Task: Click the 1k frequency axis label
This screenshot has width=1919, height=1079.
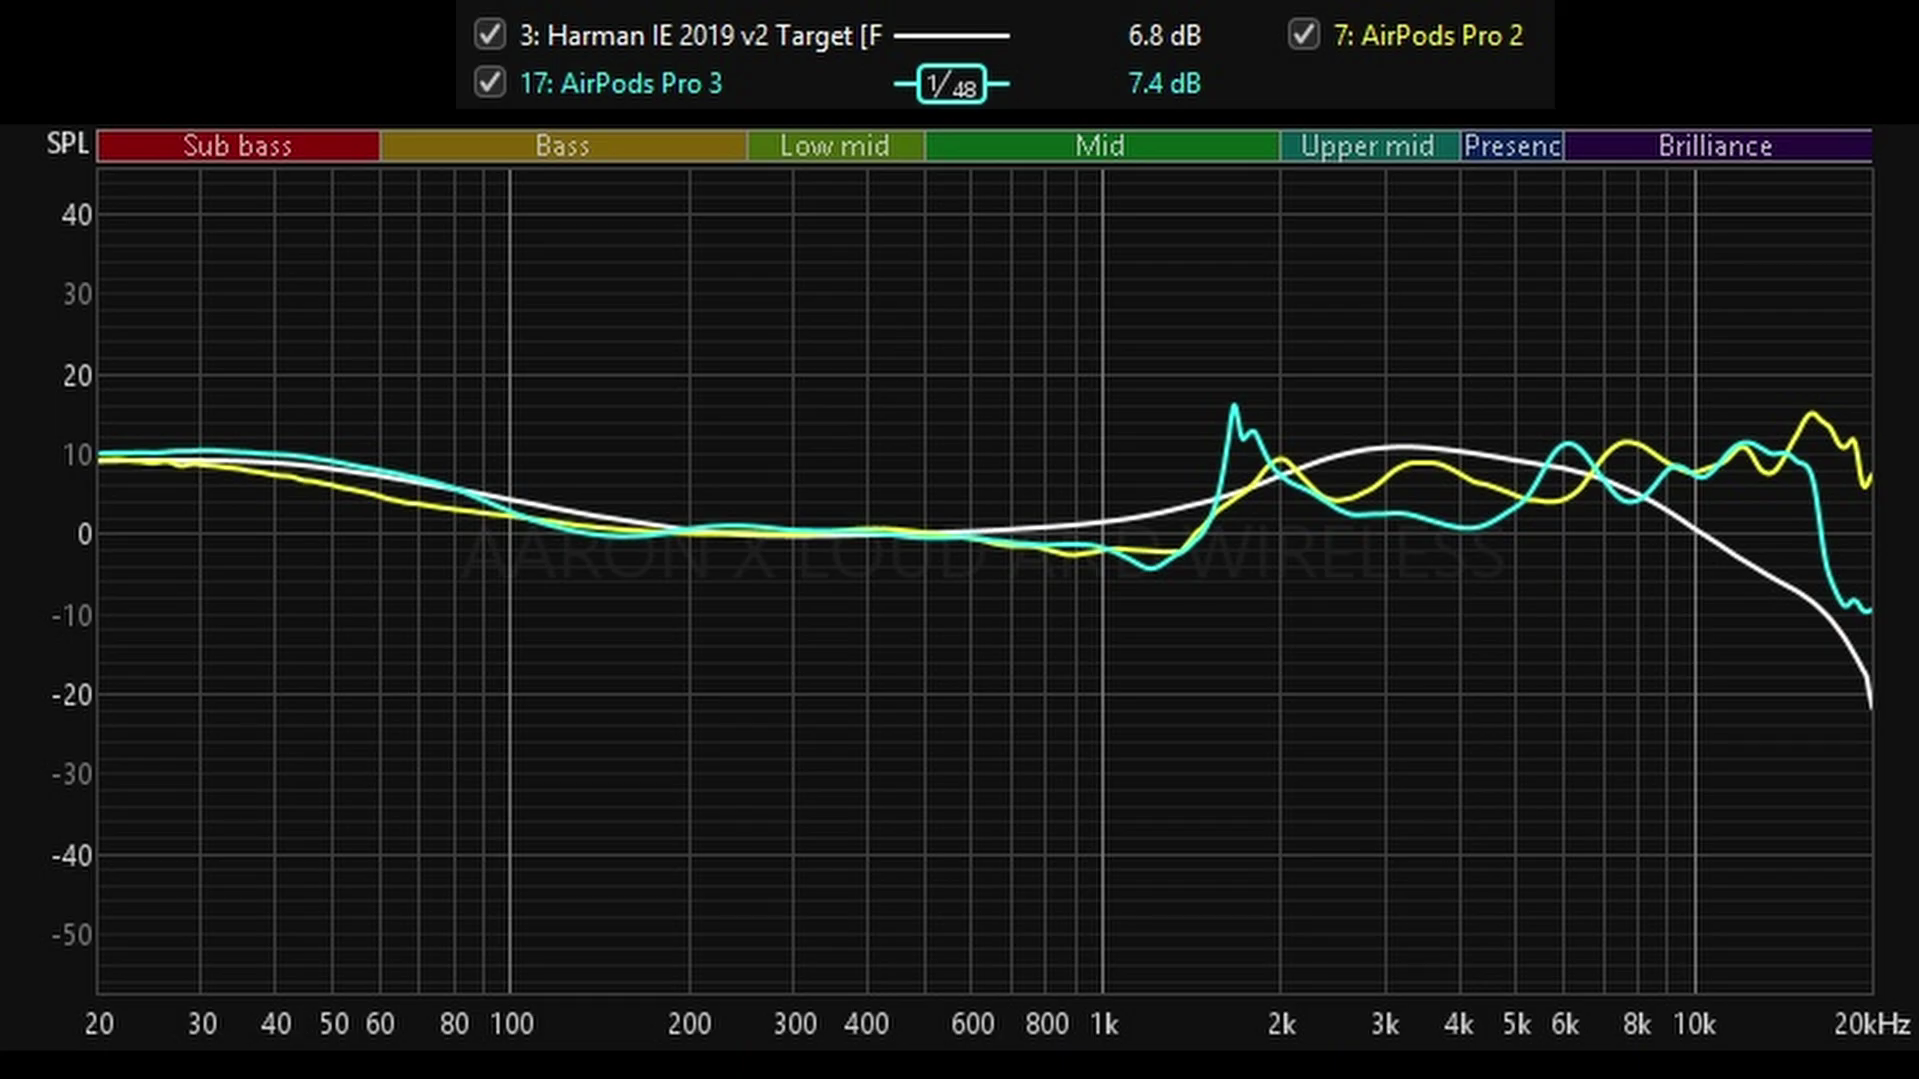Action: [x=1103, y=1024]
